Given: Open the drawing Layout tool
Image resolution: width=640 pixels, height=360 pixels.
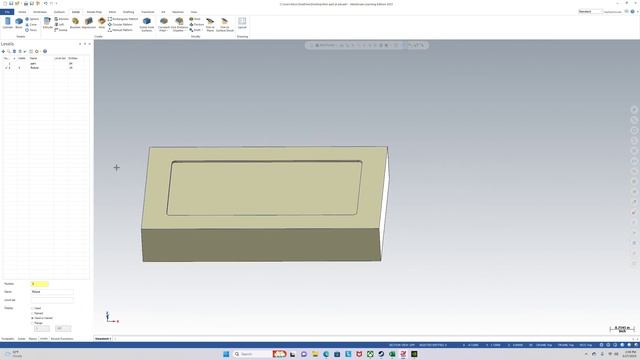Looking at the screenshot, I should point(242,23).
